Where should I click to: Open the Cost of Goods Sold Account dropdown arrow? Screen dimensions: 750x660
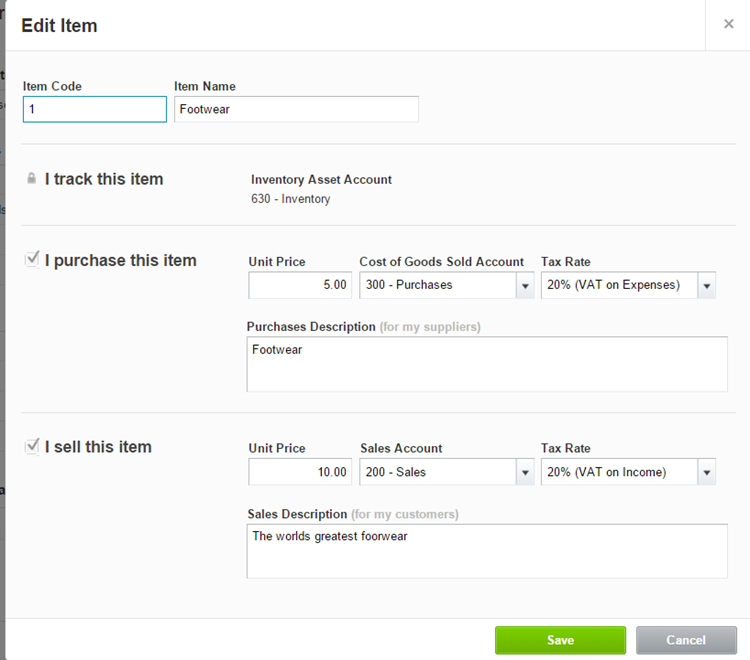click(x=525, y=286)
